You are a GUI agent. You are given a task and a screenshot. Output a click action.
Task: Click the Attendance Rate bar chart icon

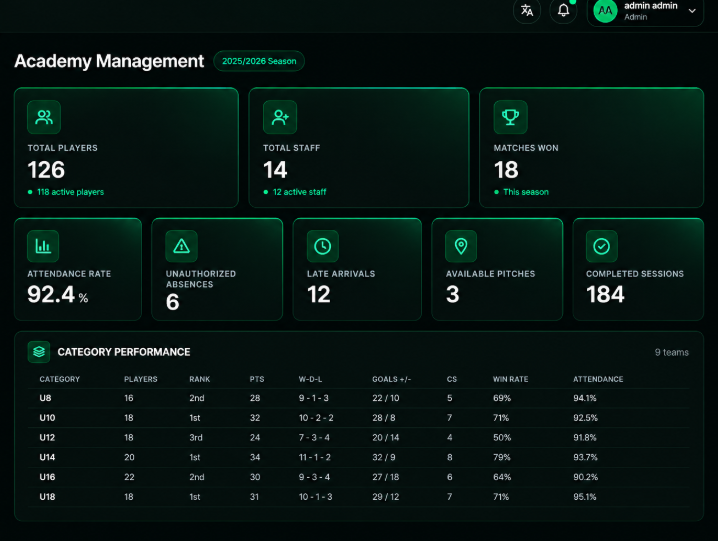click(43, 246)
